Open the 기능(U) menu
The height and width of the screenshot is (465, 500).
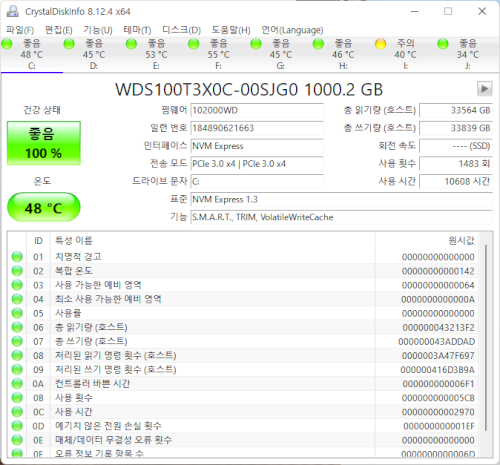(98, 30)
